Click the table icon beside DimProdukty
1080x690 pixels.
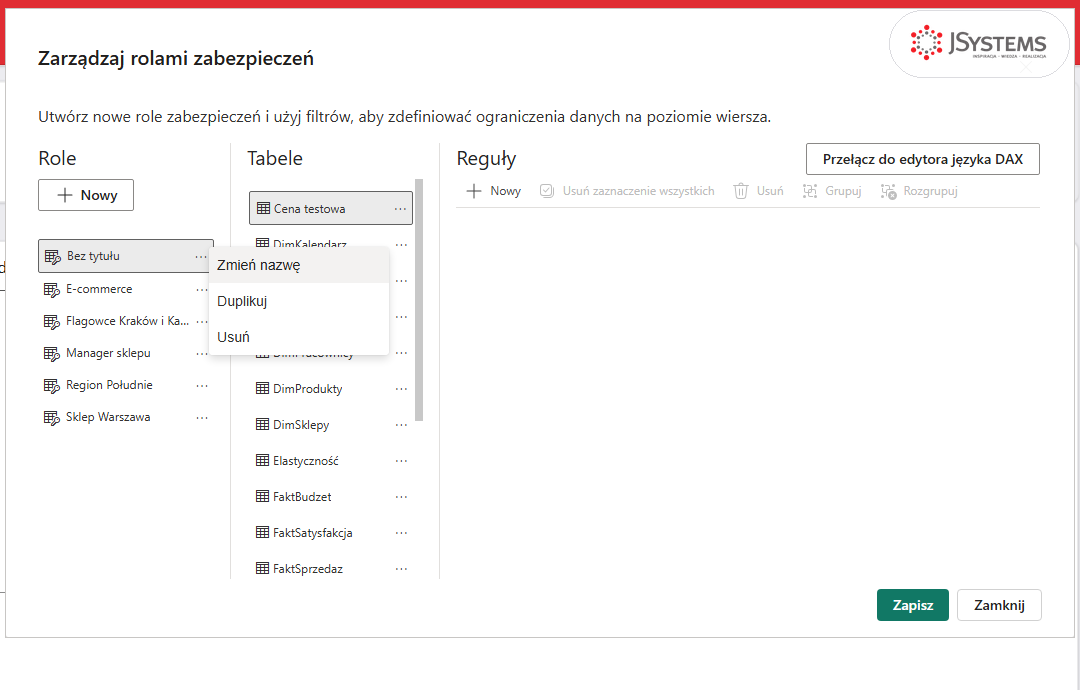point(262,388)
